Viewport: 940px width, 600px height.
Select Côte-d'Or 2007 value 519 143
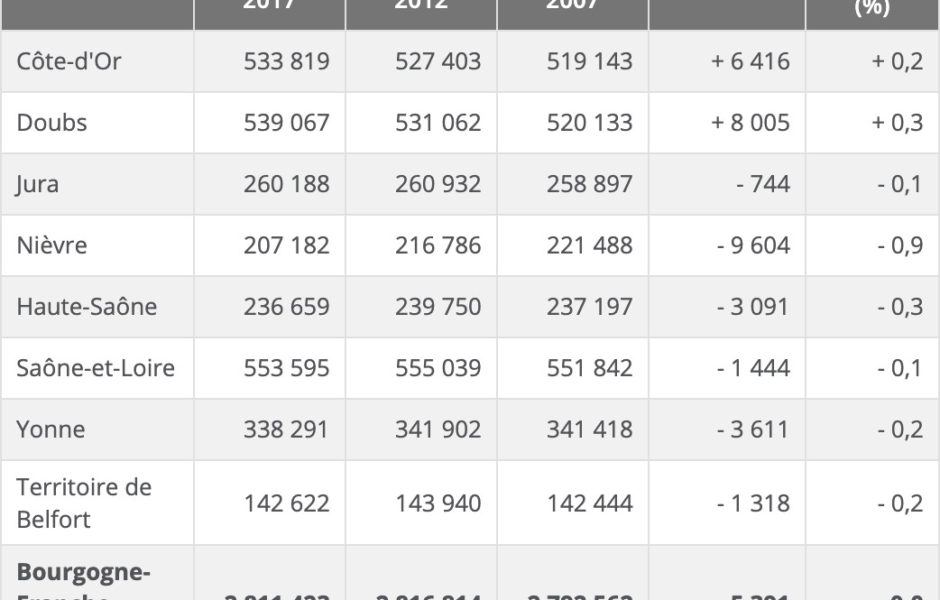(x=590, y=61)
